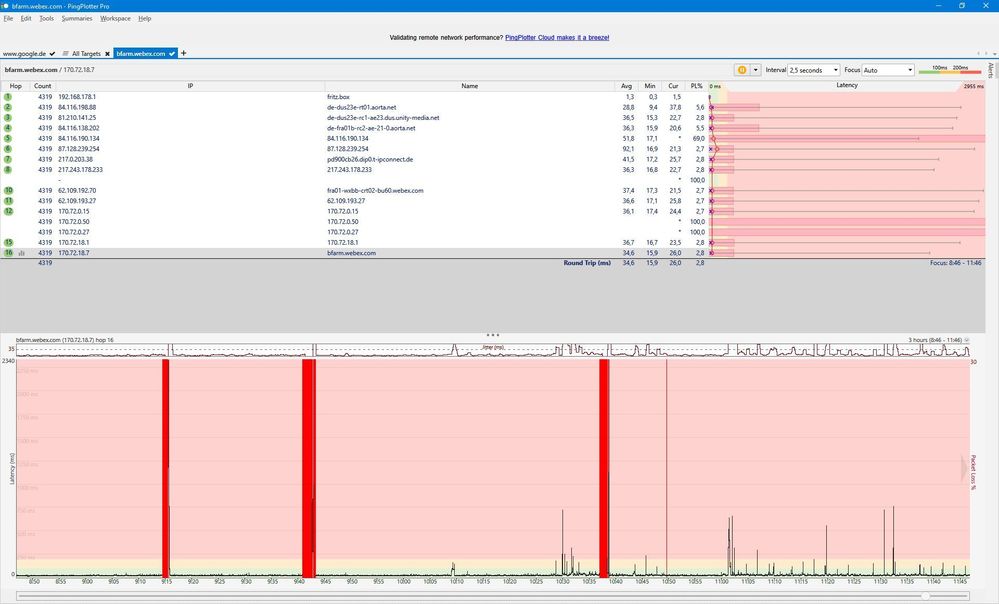
Task: Select hop 11 circle icon for 62.109.193.27
Action: (8, 201)
